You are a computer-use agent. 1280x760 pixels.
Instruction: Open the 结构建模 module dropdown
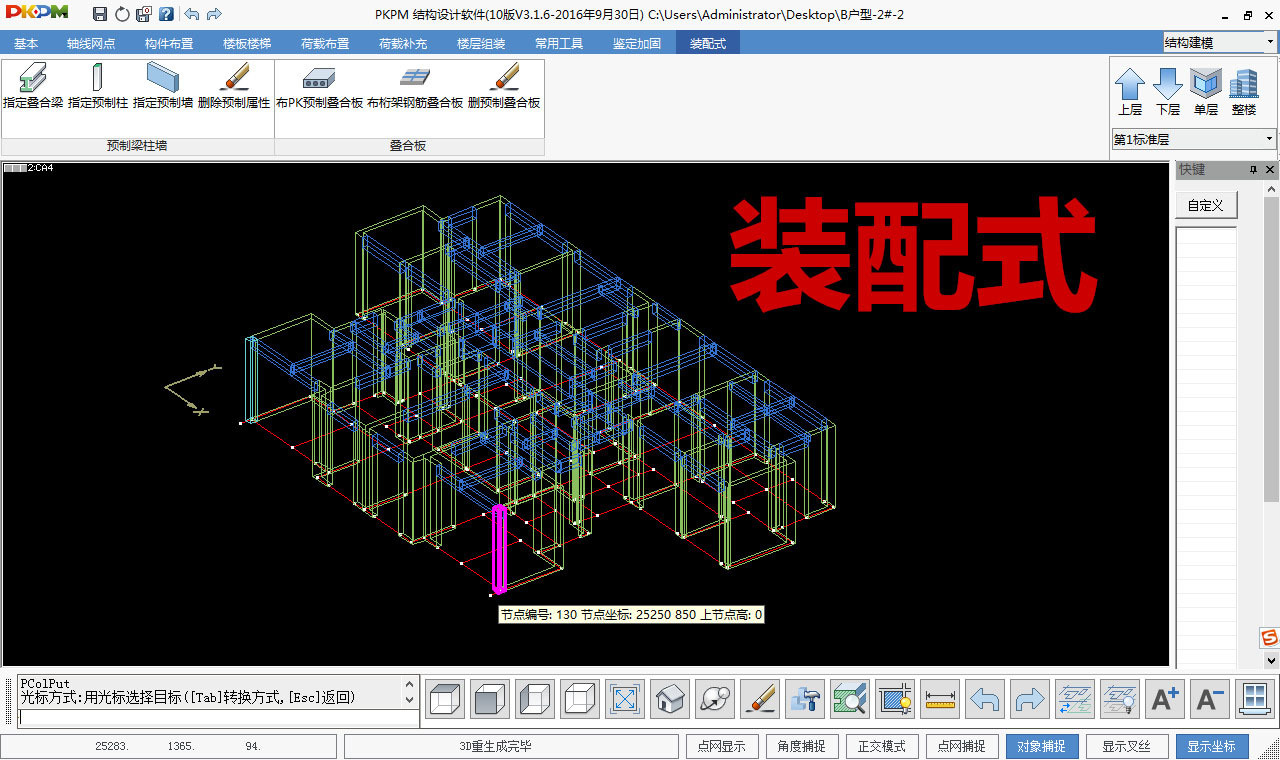pos(1268,42)
